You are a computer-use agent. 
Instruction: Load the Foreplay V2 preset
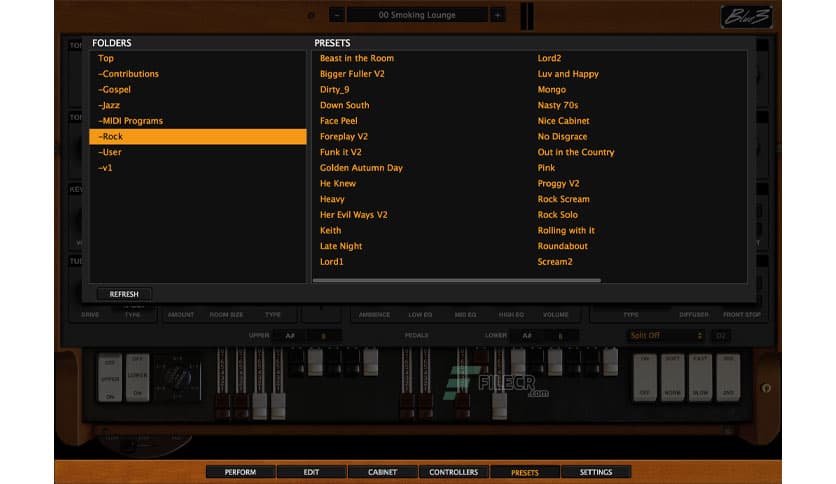(344, 136)
